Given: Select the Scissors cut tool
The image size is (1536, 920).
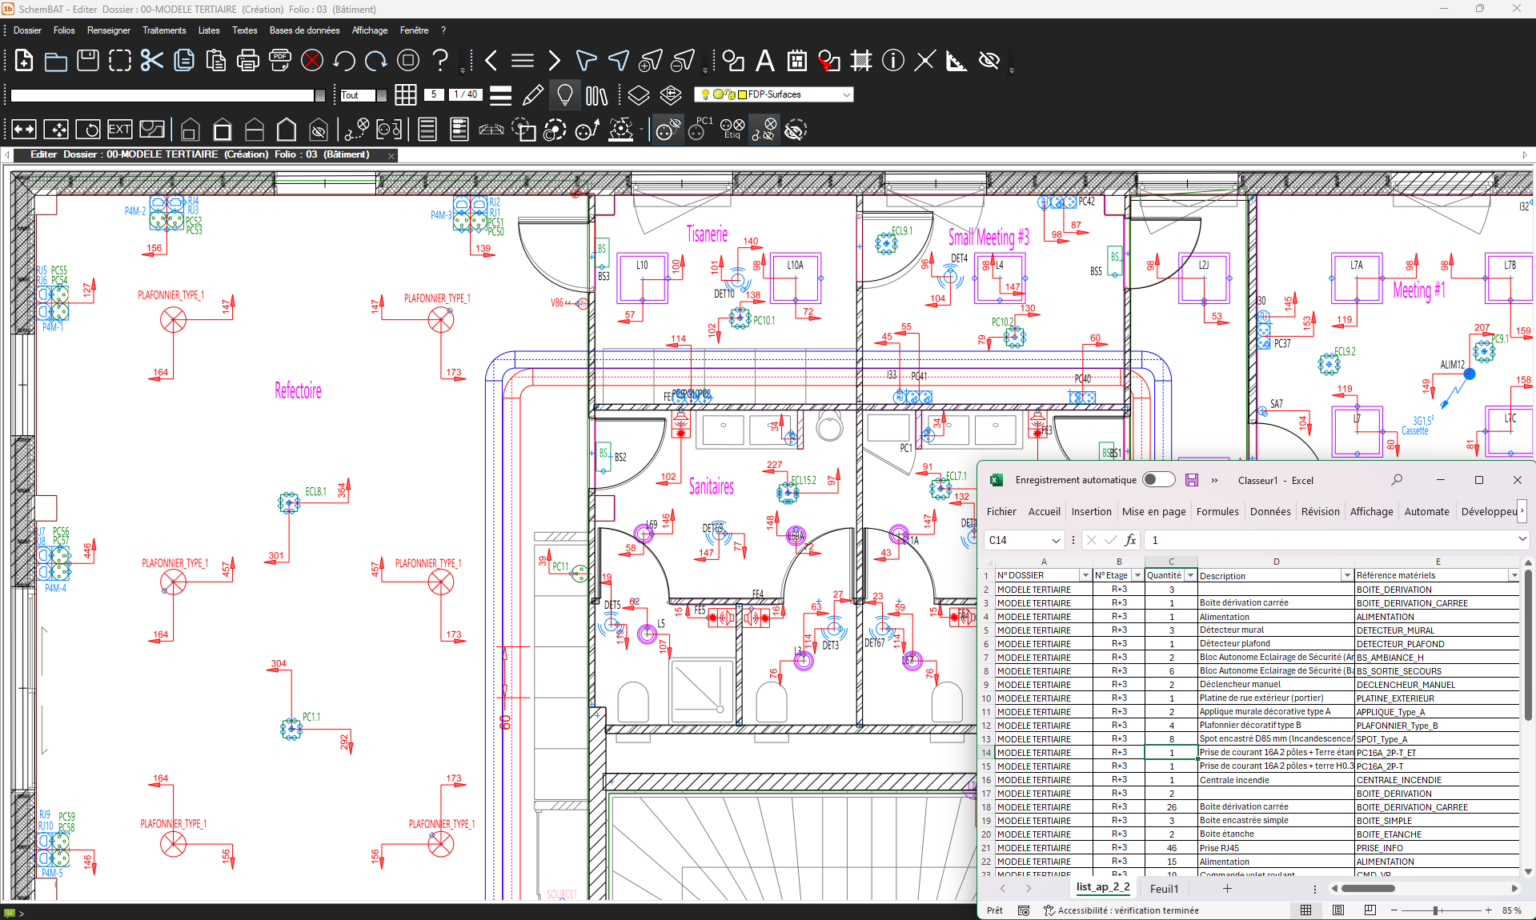Looking at the screenshot, I should tap(152, 60).
